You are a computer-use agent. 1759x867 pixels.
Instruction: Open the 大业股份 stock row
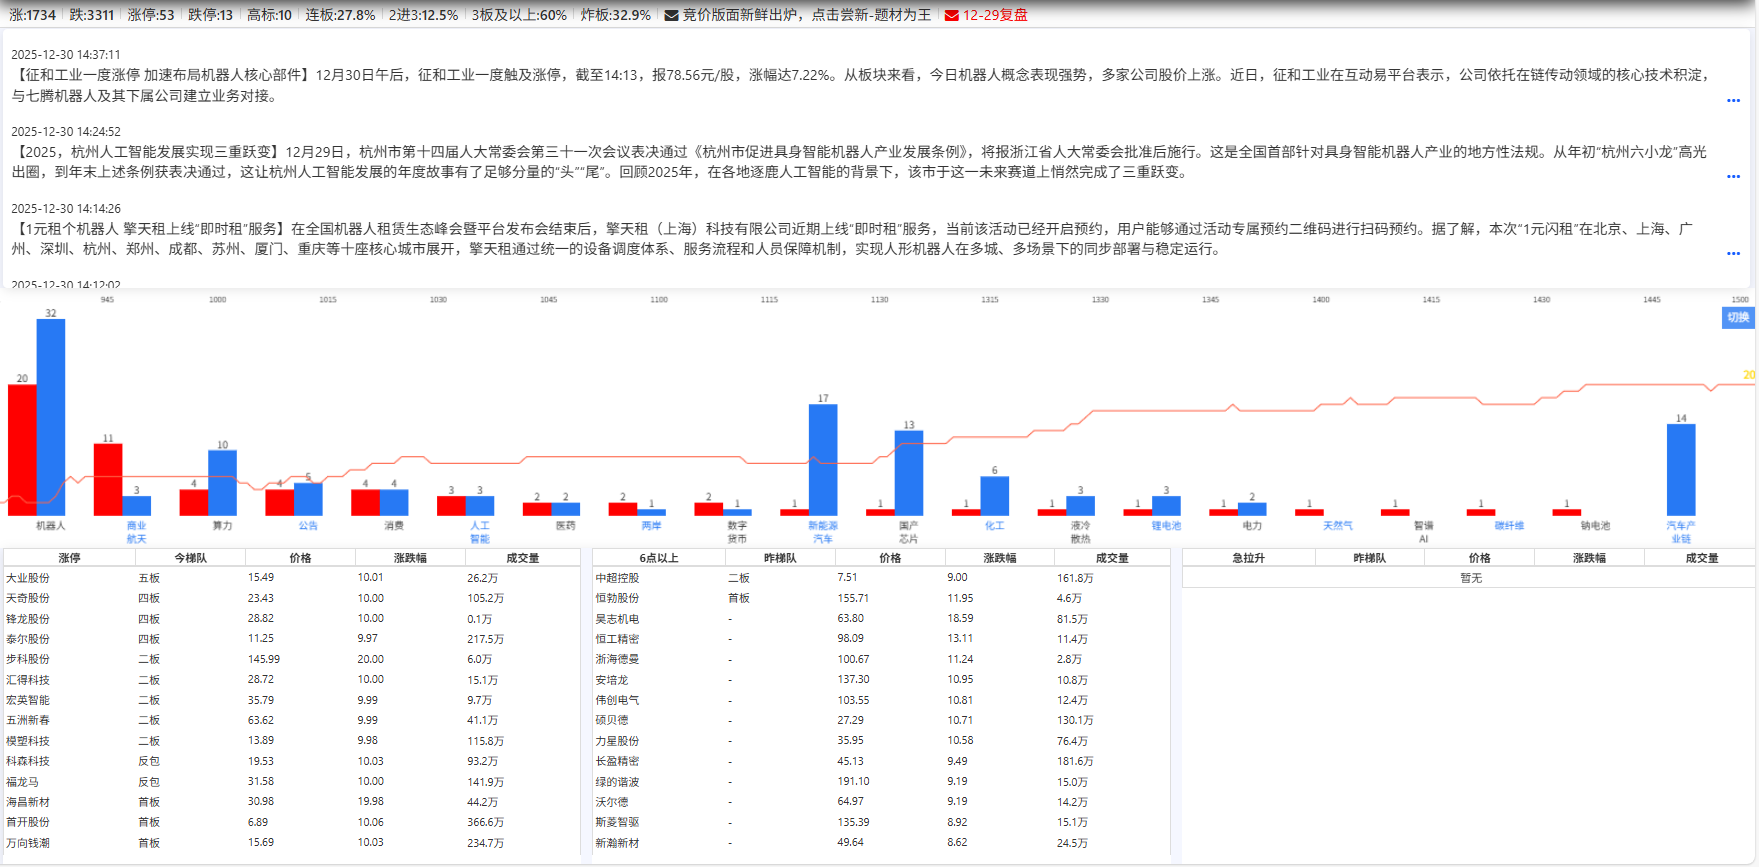click(28, 578)
